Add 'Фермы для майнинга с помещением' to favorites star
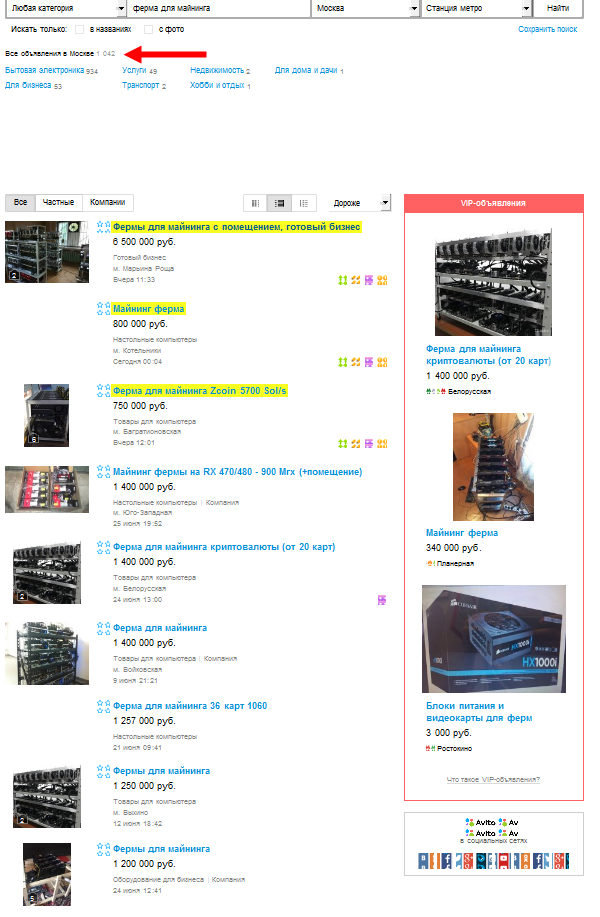This screenshot has height=917, width=600. (x=103, y=226)
